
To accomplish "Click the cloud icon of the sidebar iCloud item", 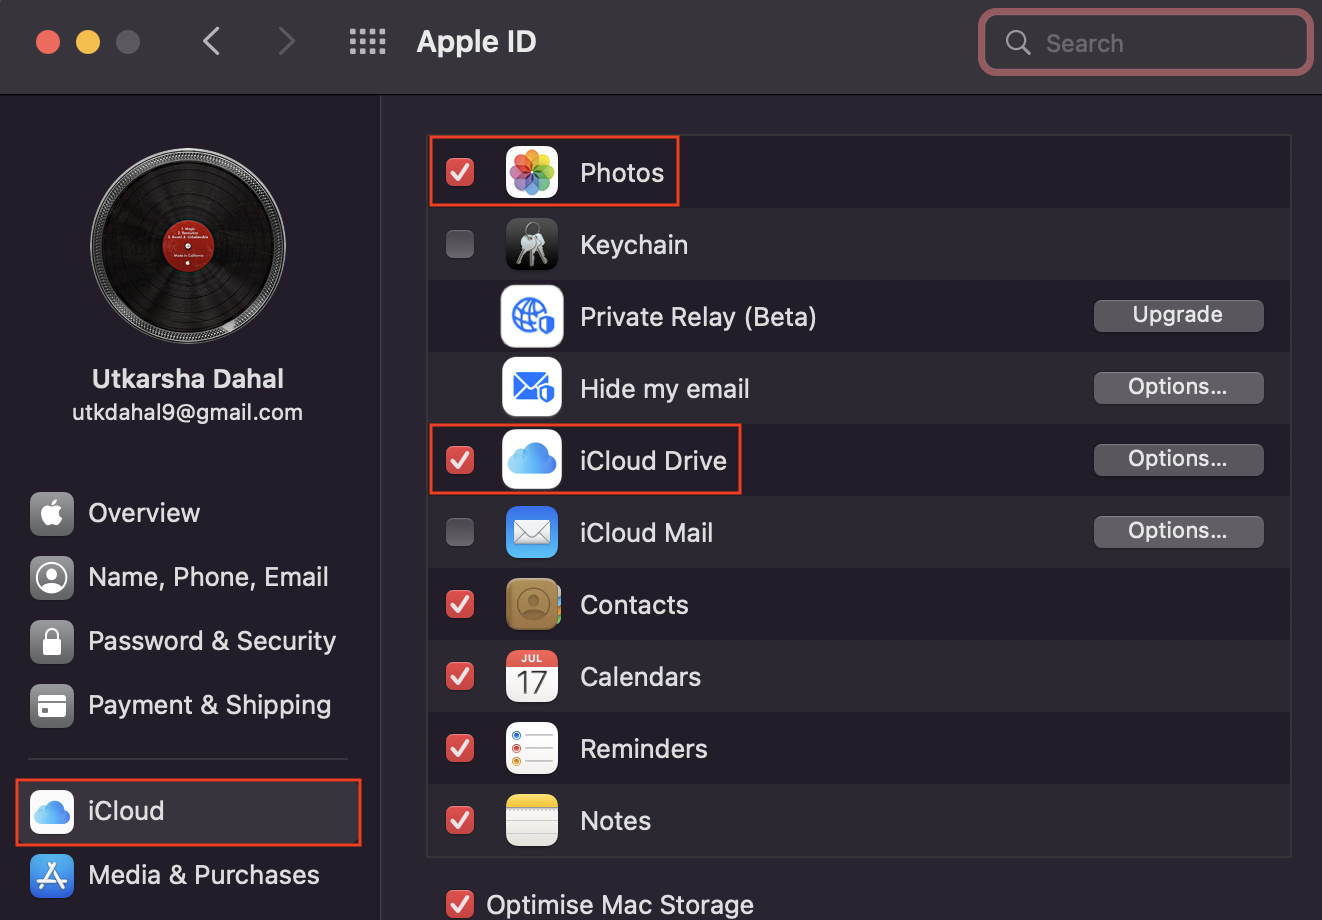I will pyautogui.click(x=52, y=811).
